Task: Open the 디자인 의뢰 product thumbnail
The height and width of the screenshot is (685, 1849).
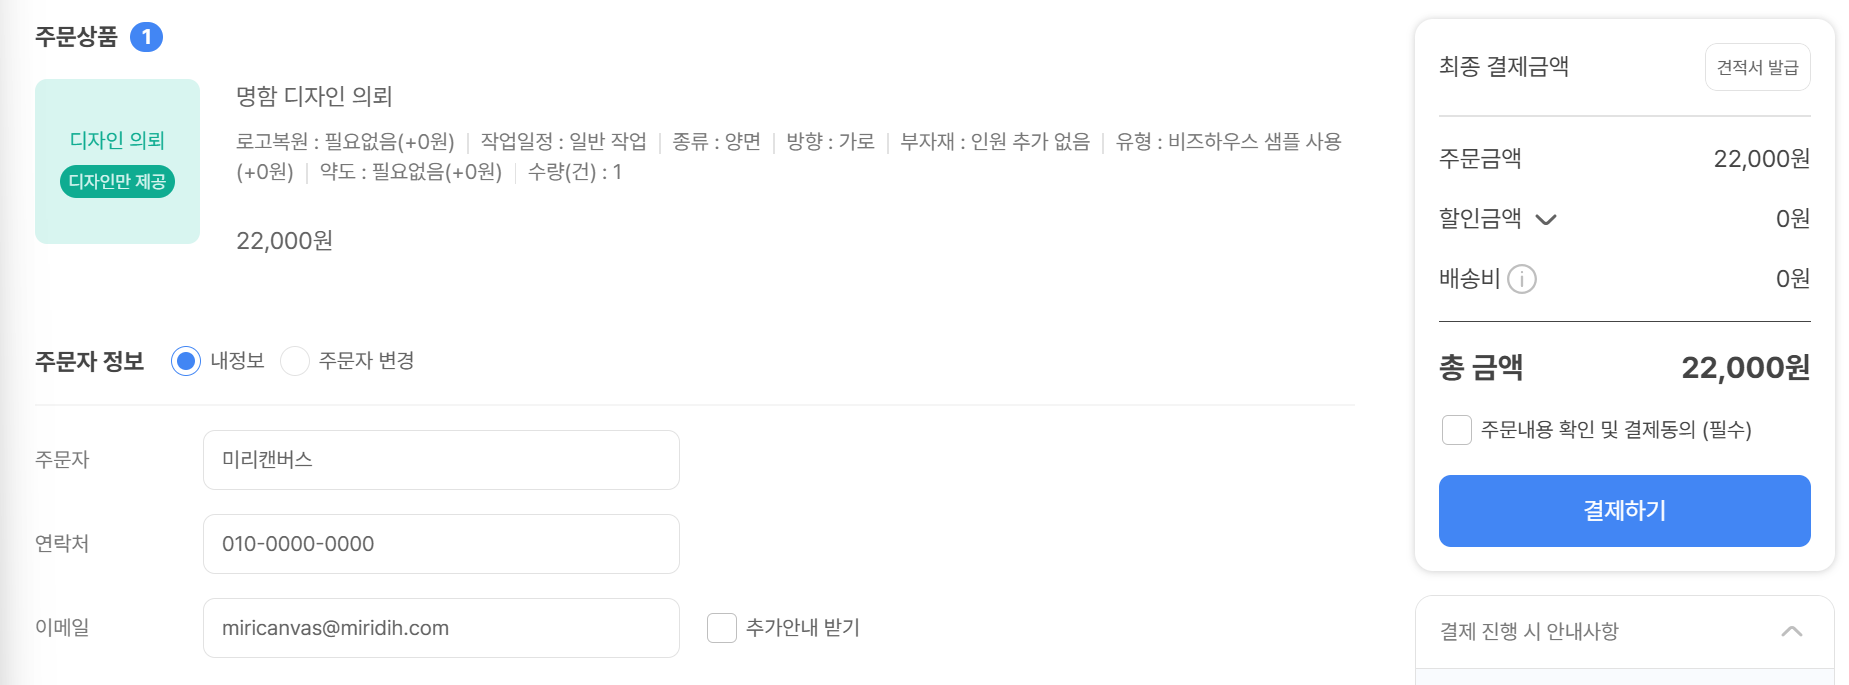Action: (117, 162)
